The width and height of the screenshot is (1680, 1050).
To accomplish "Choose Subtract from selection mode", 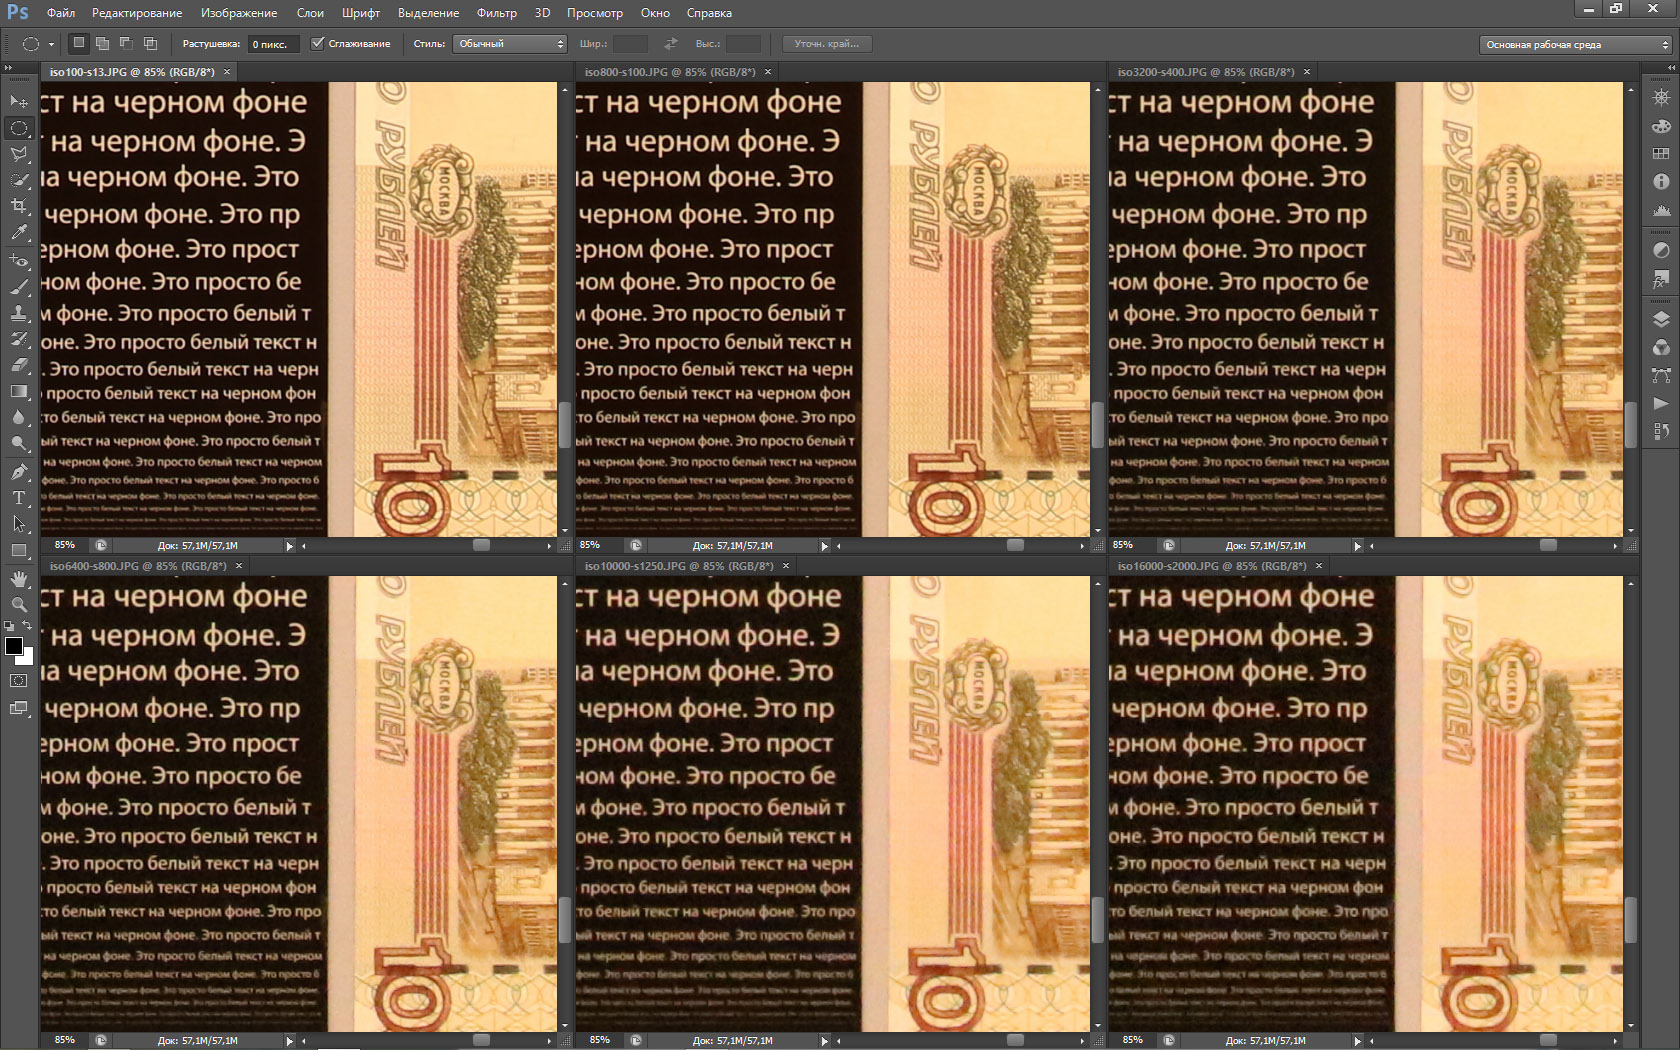I will pyautogui.click(x=126, y=43).
